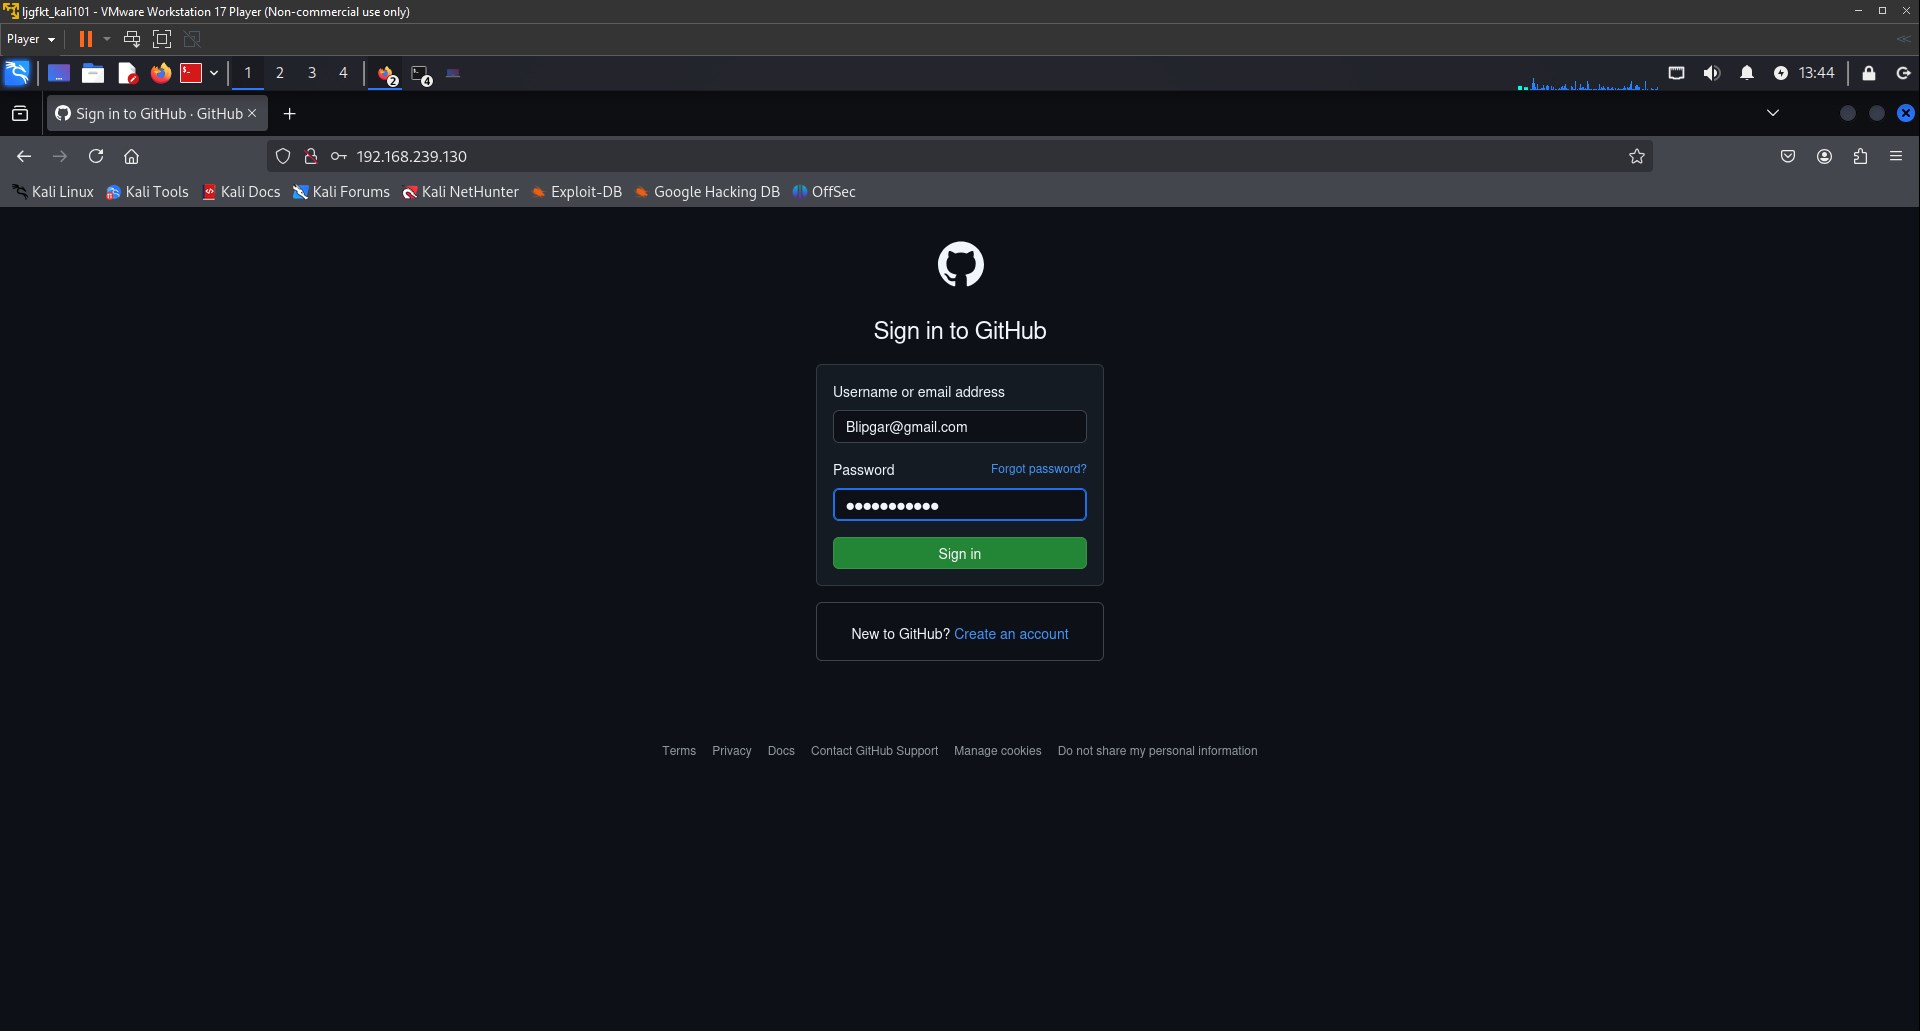
Task: Open the Privacy footer link
Action: point(731,751)
